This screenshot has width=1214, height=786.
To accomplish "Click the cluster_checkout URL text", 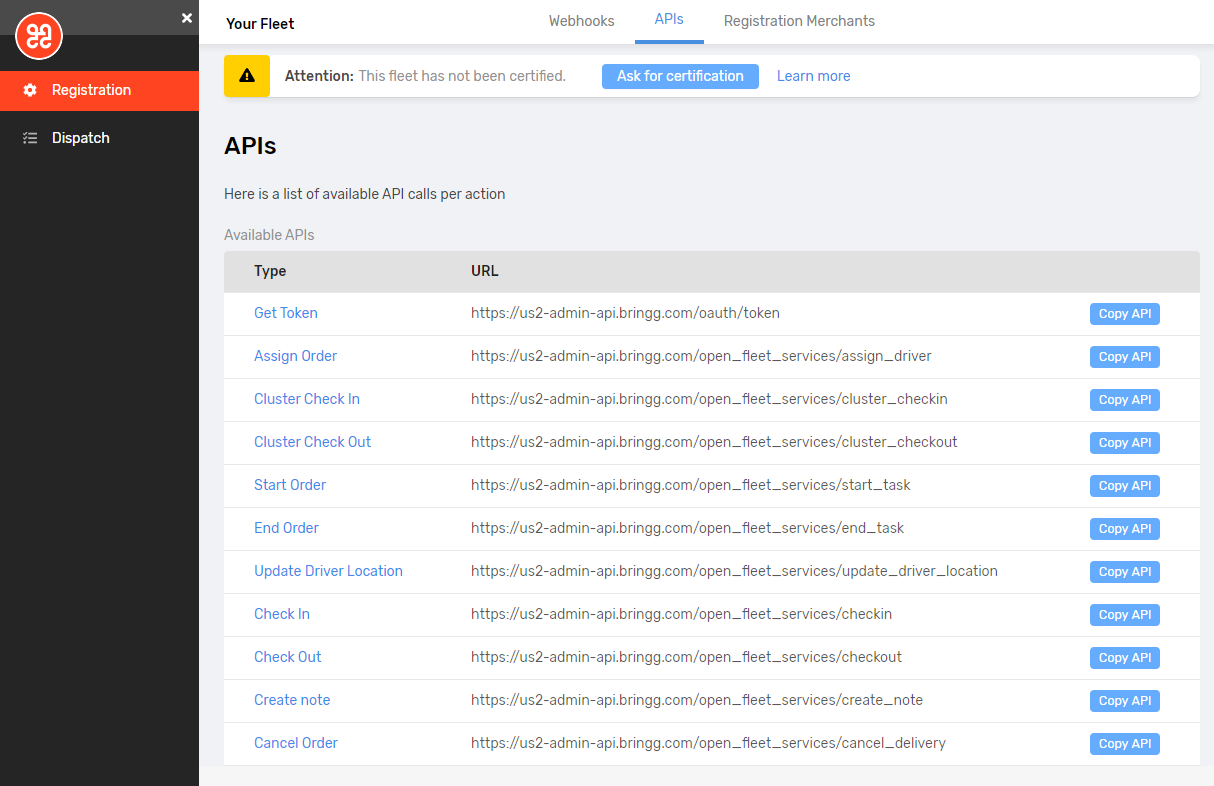I will 714,442.
